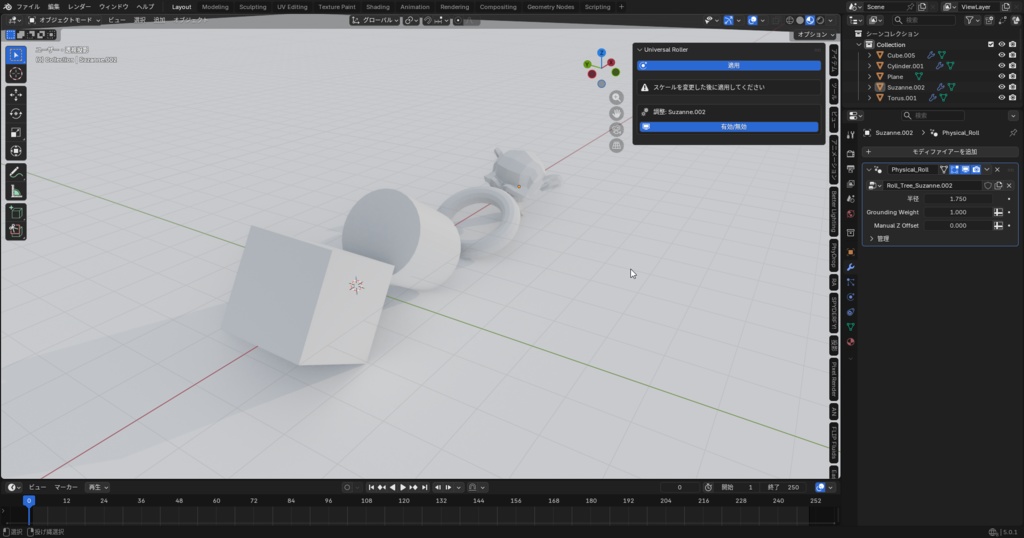1024x538 pixels.
Task: Toggle Physical_Roll edit mode display
Action: tap(954, 170)
